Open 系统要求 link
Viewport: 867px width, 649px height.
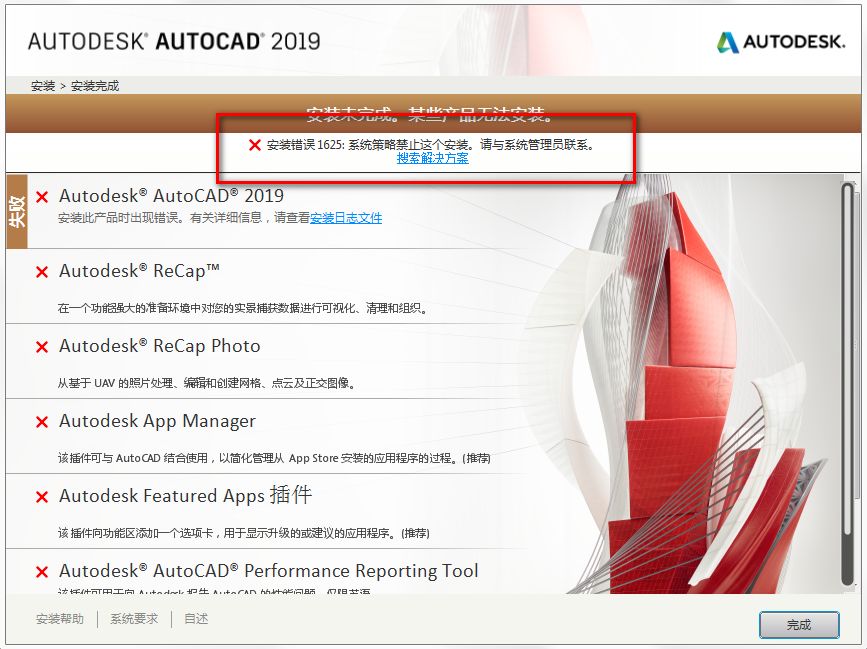click(x=134, y=619)
